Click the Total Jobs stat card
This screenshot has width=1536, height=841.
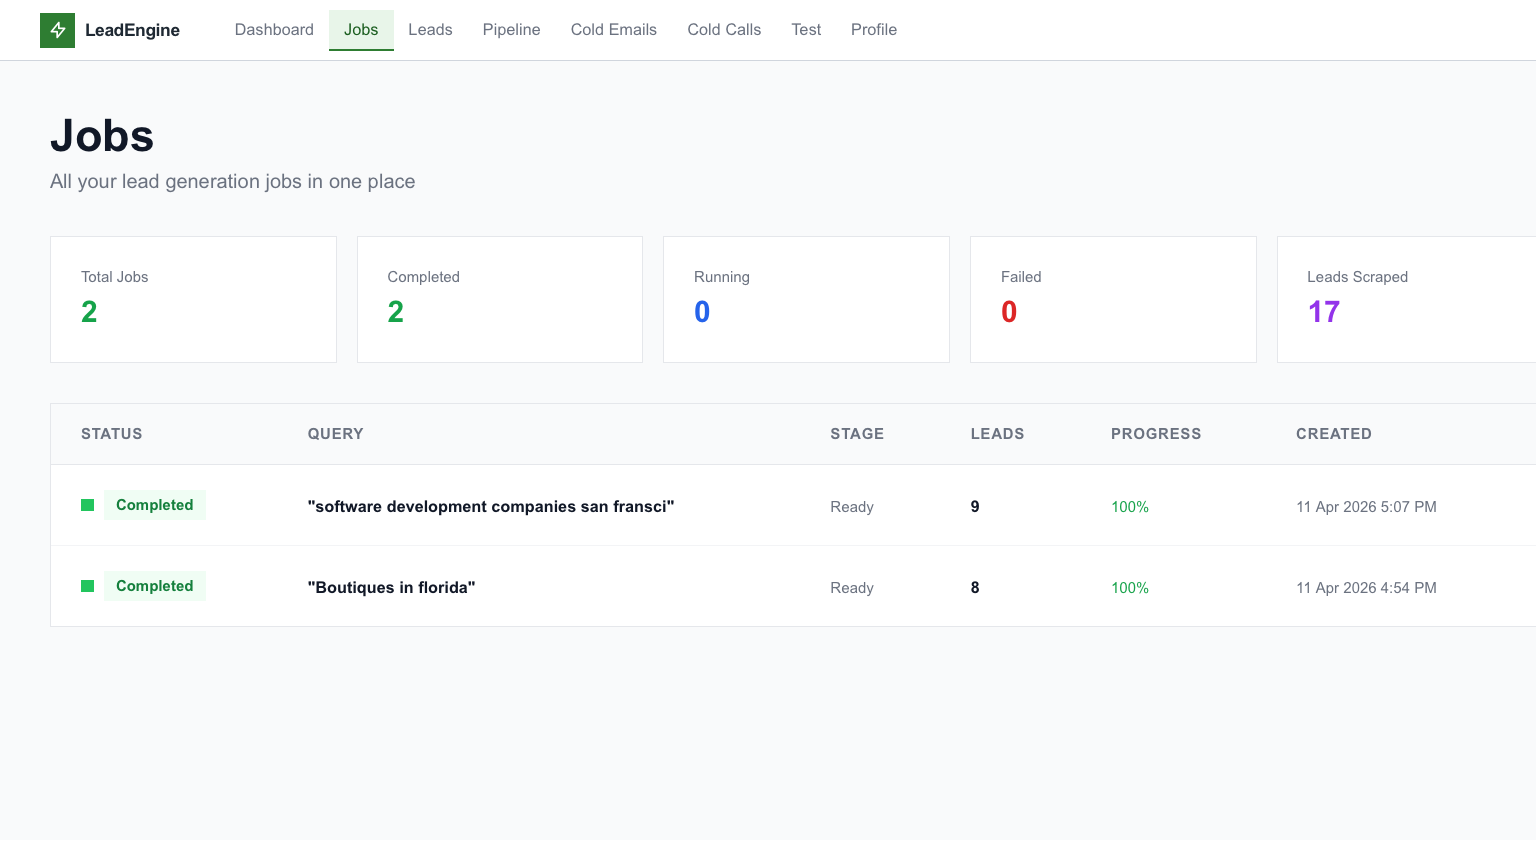click(x=193, y=299)
